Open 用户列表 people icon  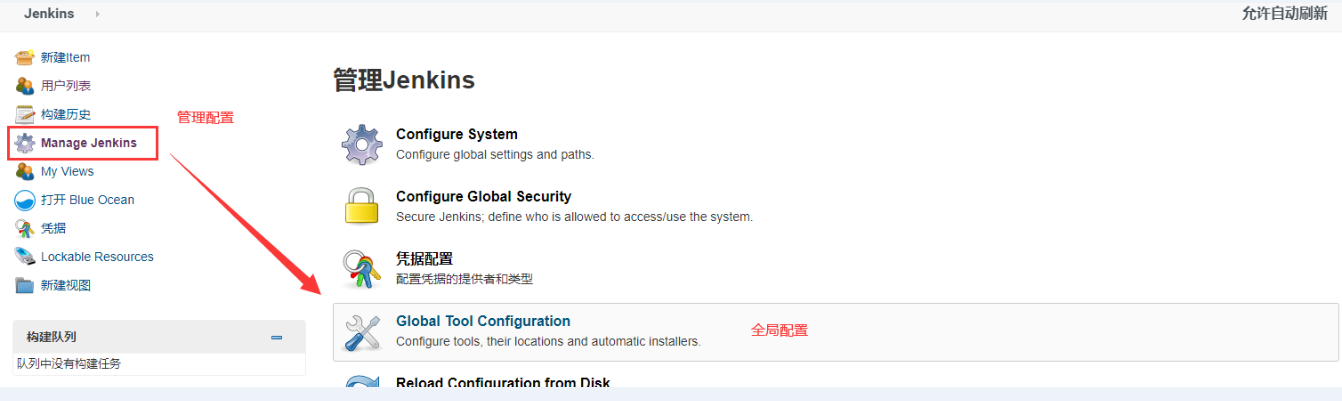pos(25,86)
